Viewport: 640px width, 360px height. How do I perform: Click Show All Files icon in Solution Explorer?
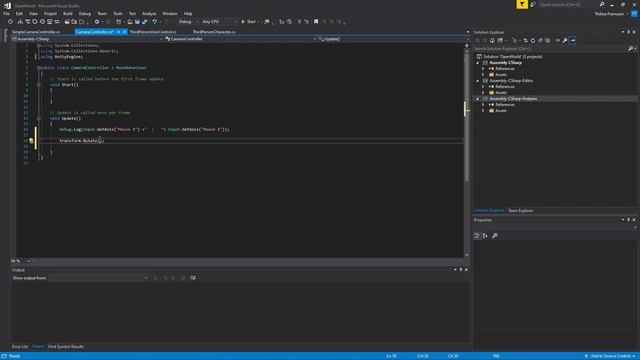[x=548, y=40]
